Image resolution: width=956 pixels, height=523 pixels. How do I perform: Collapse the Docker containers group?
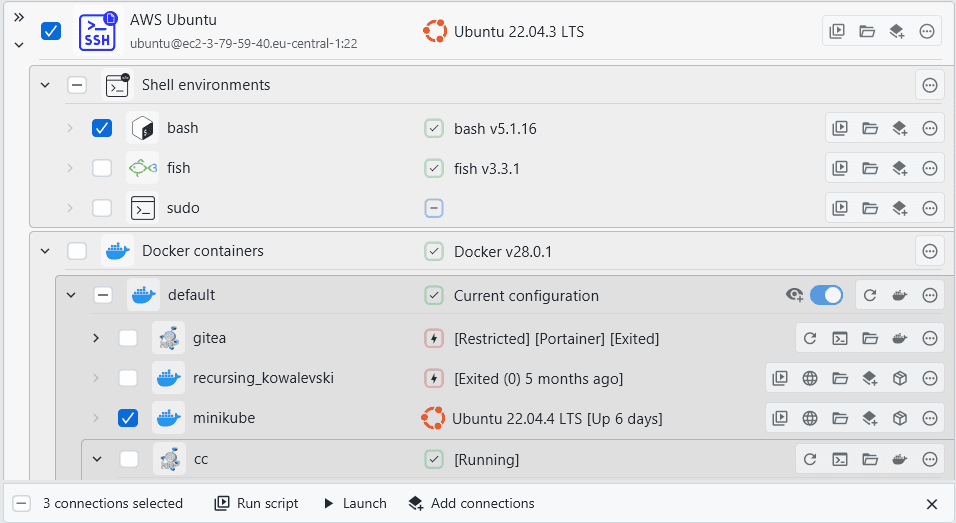coord(45,251)
